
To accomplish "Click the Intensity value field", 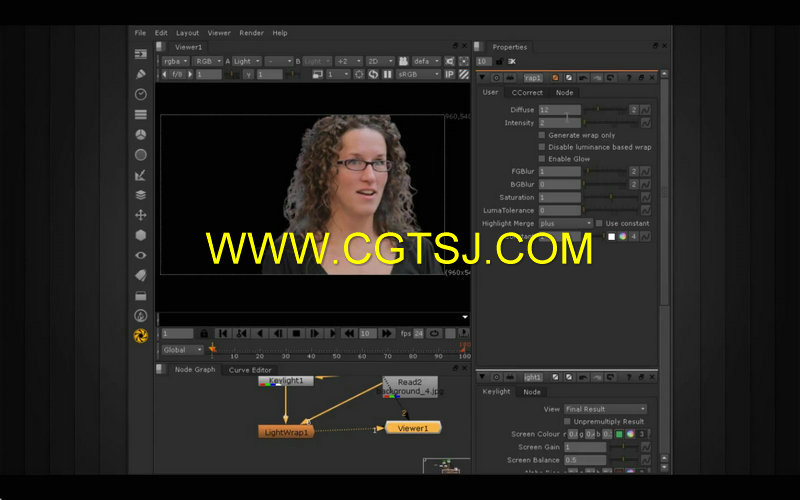I will tap(560, 123).
